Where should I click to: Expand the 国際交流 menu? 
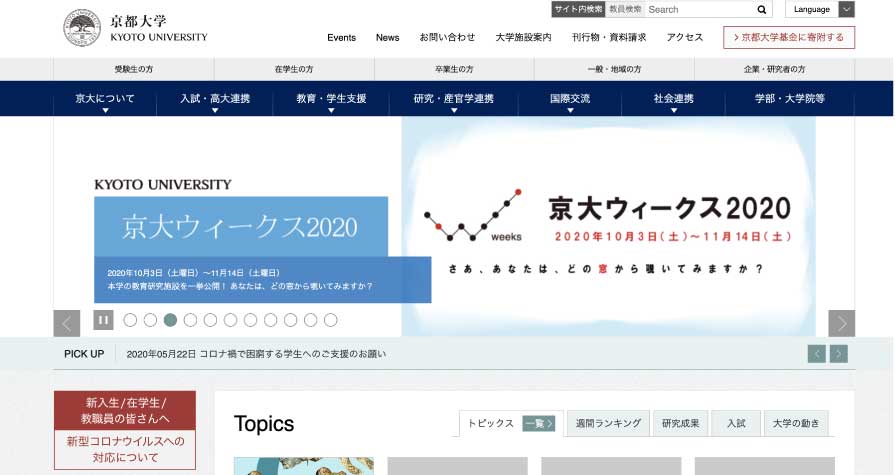[x=570, y=99]
